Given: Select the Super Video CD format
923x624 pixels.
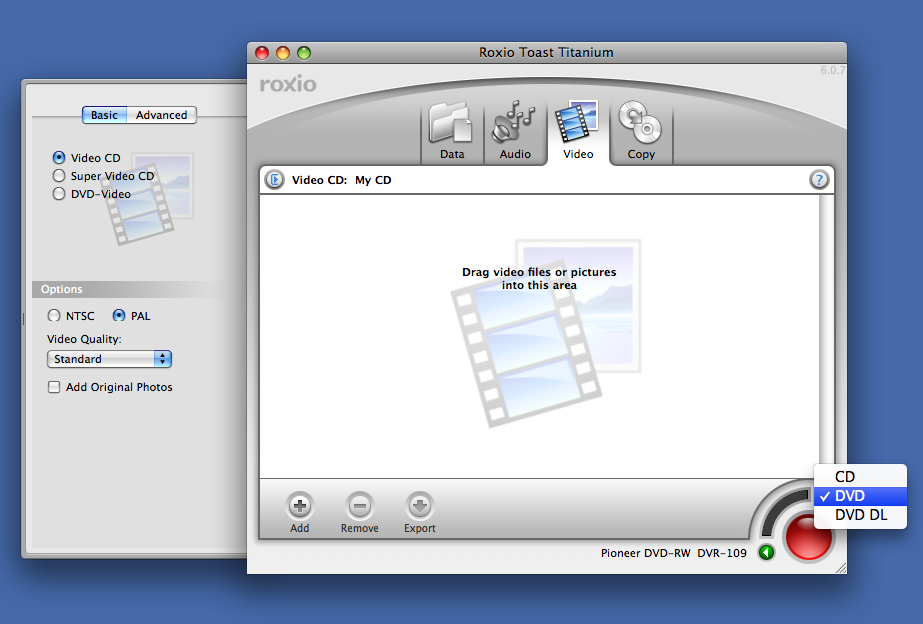Looking at the screenshot, I should pos(59,176).
